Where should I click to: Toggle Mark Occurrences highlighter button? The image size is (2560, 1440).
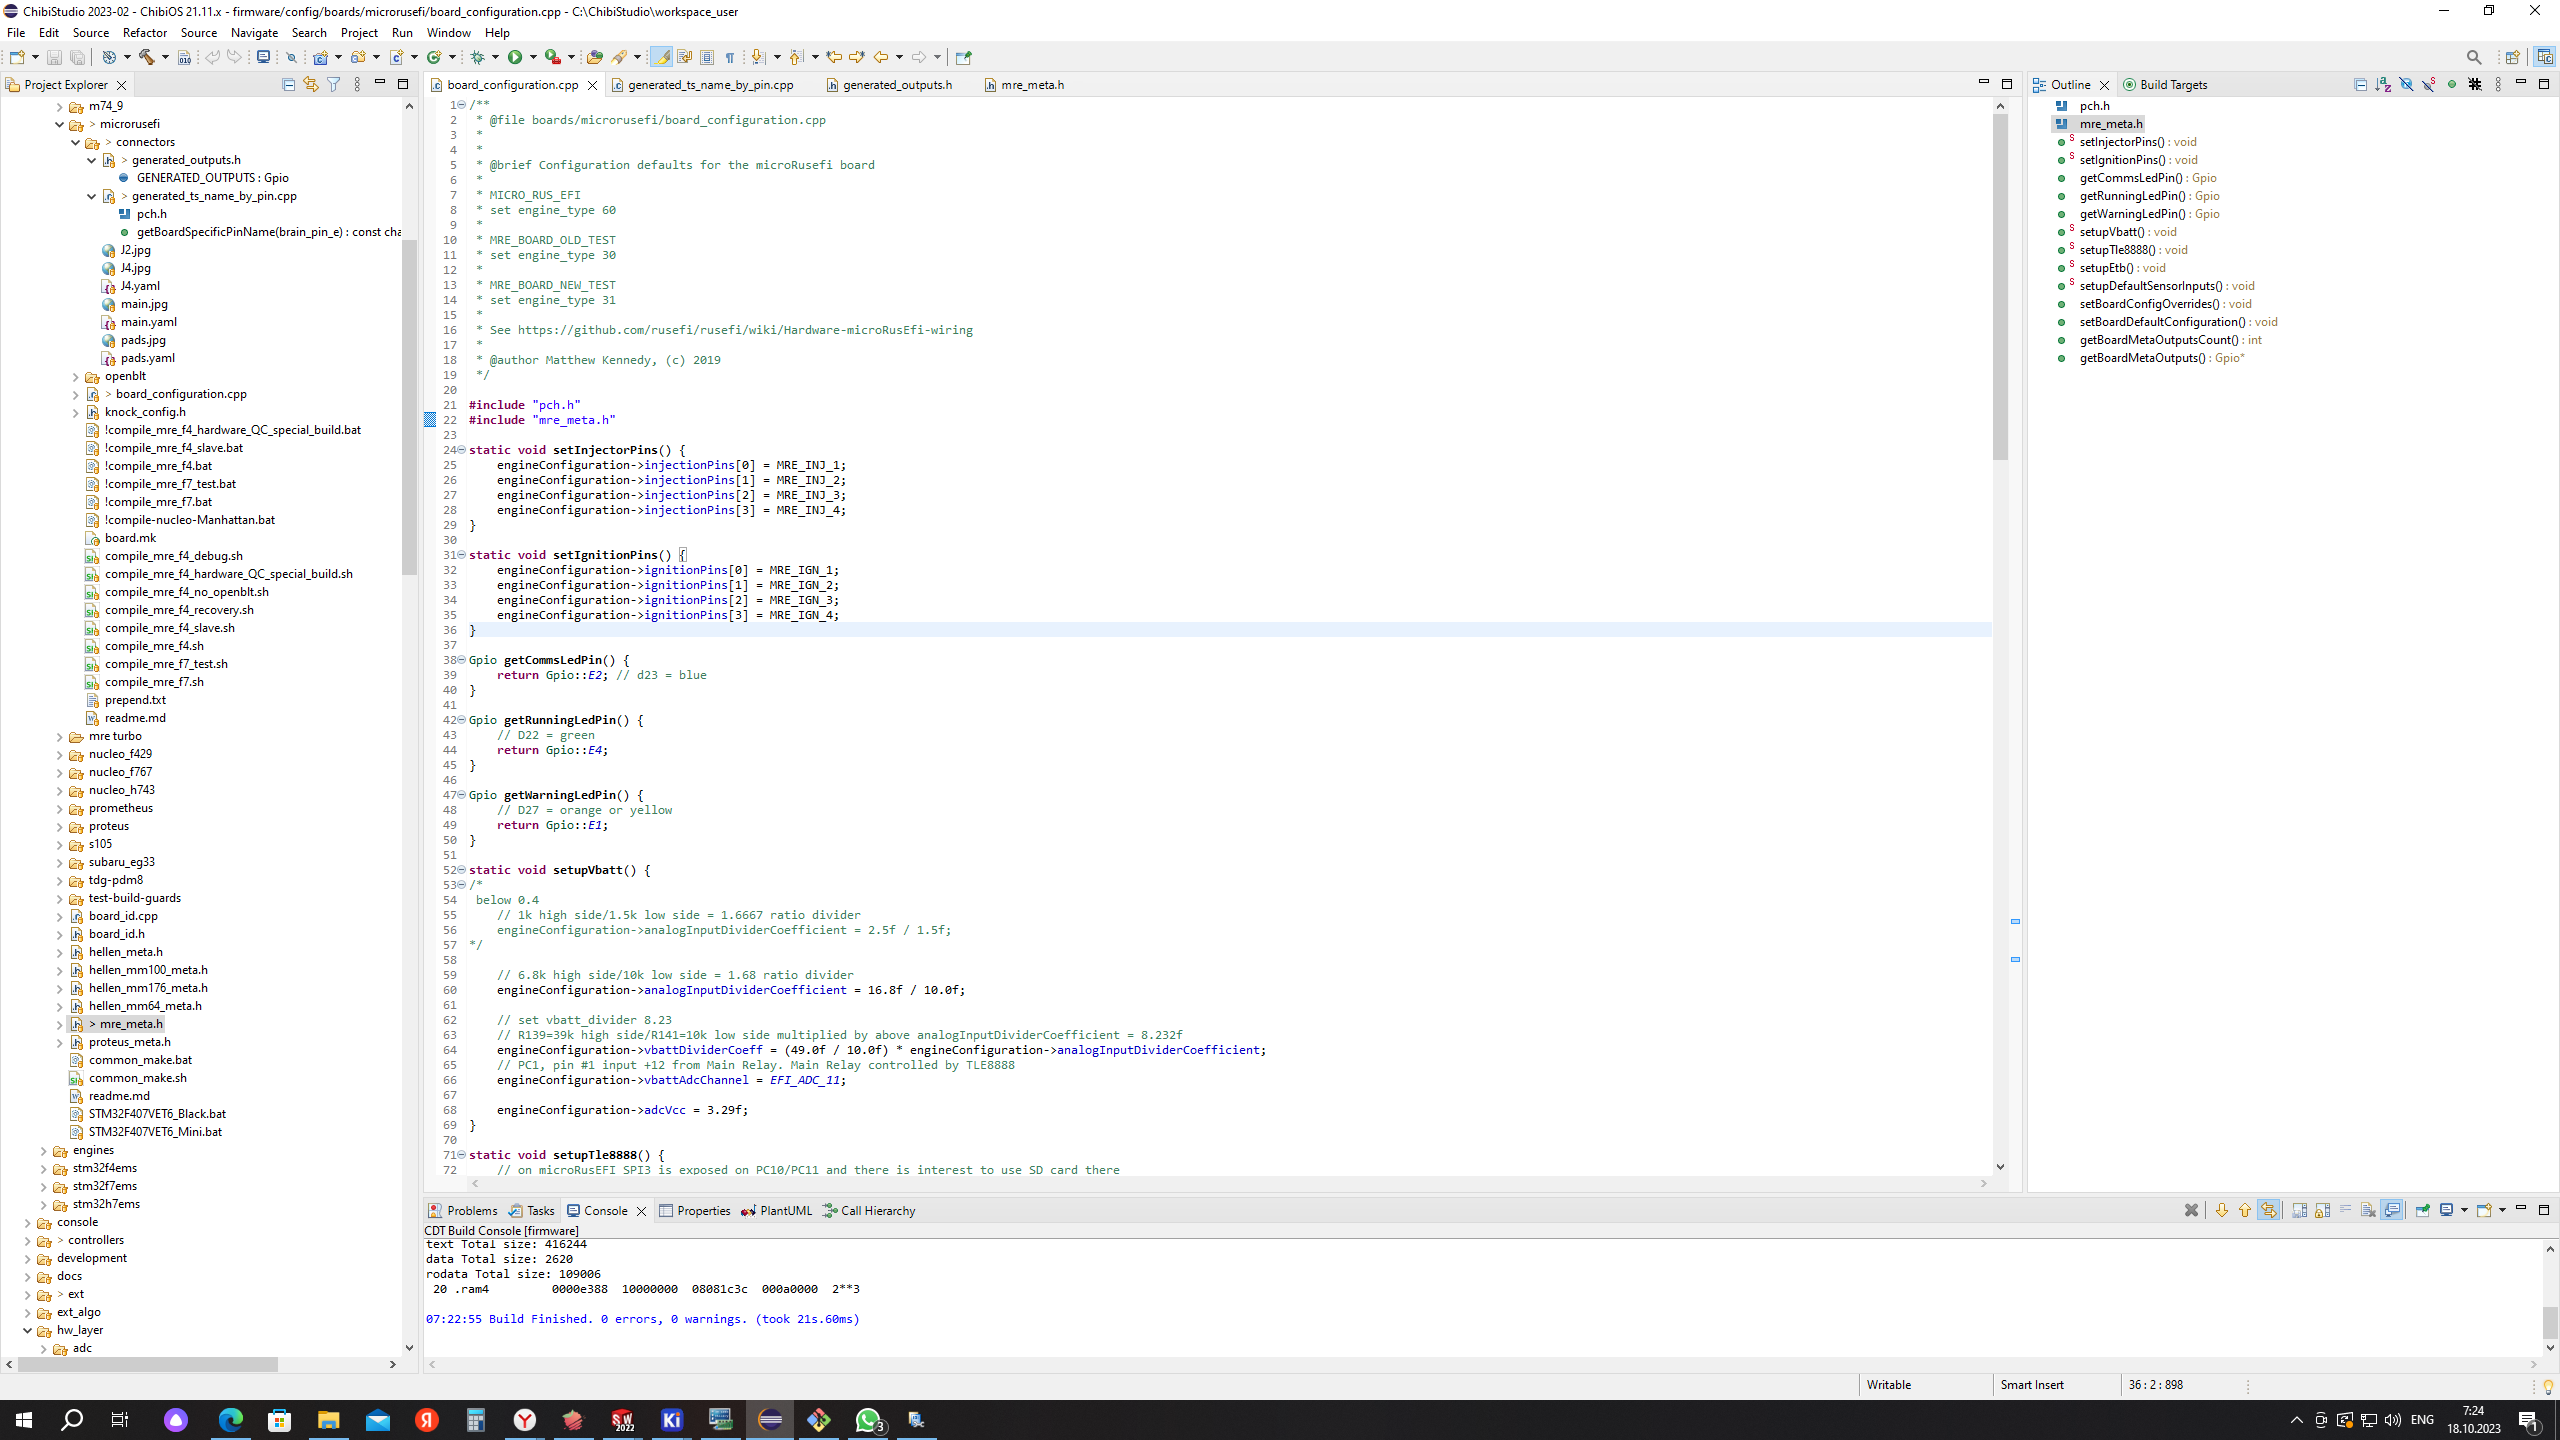tap(661, 57)
